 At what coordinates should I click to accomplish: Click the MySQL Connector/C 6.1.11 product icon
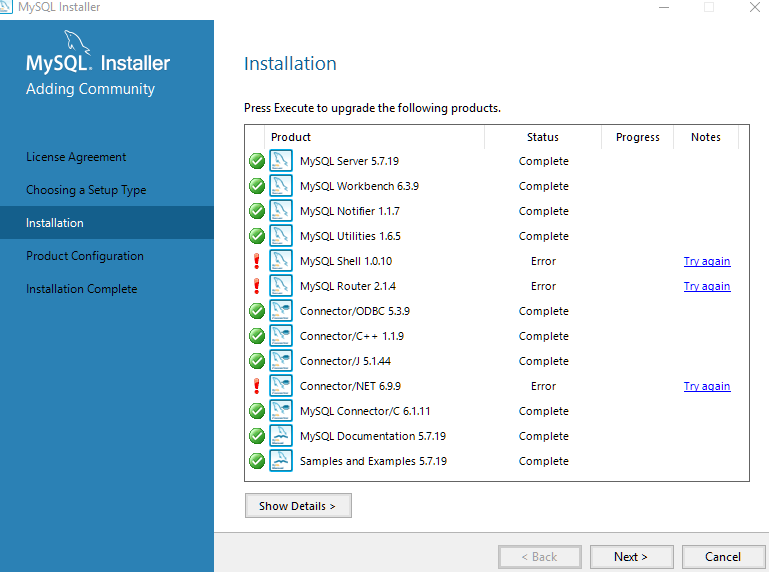click(x=281, y=411)
